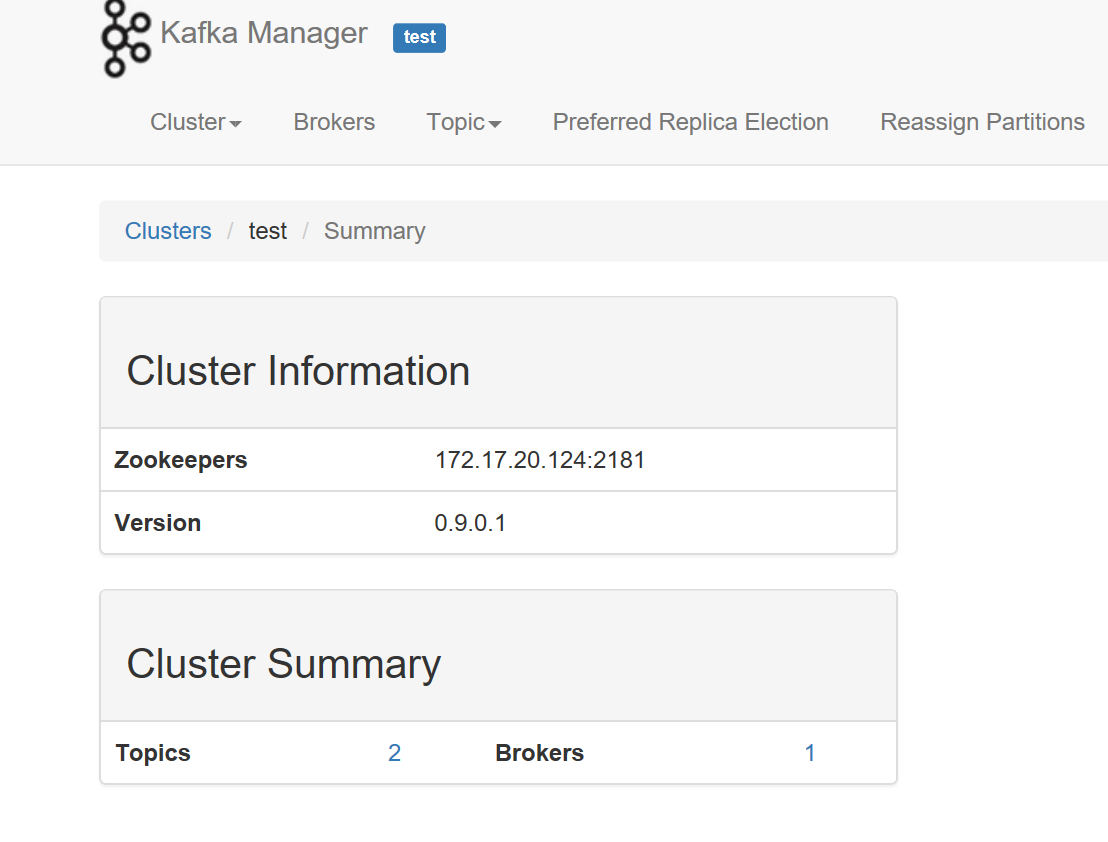Click the Topics label in summary
The height and width of the screenshot is (842, 1108).
[153, 753]
